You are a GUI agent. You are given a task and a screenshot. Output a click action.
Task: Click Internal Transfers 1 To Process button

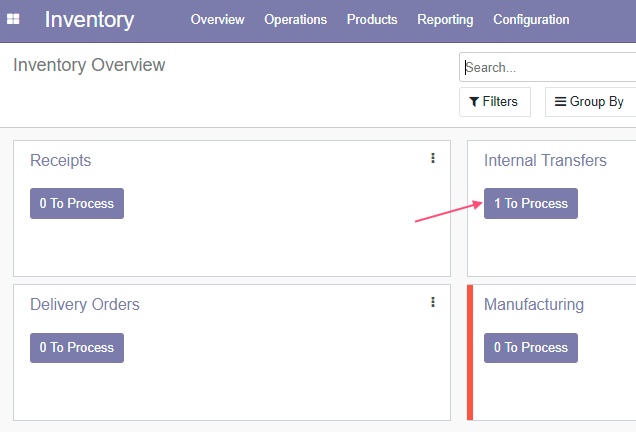click(531, 203)
